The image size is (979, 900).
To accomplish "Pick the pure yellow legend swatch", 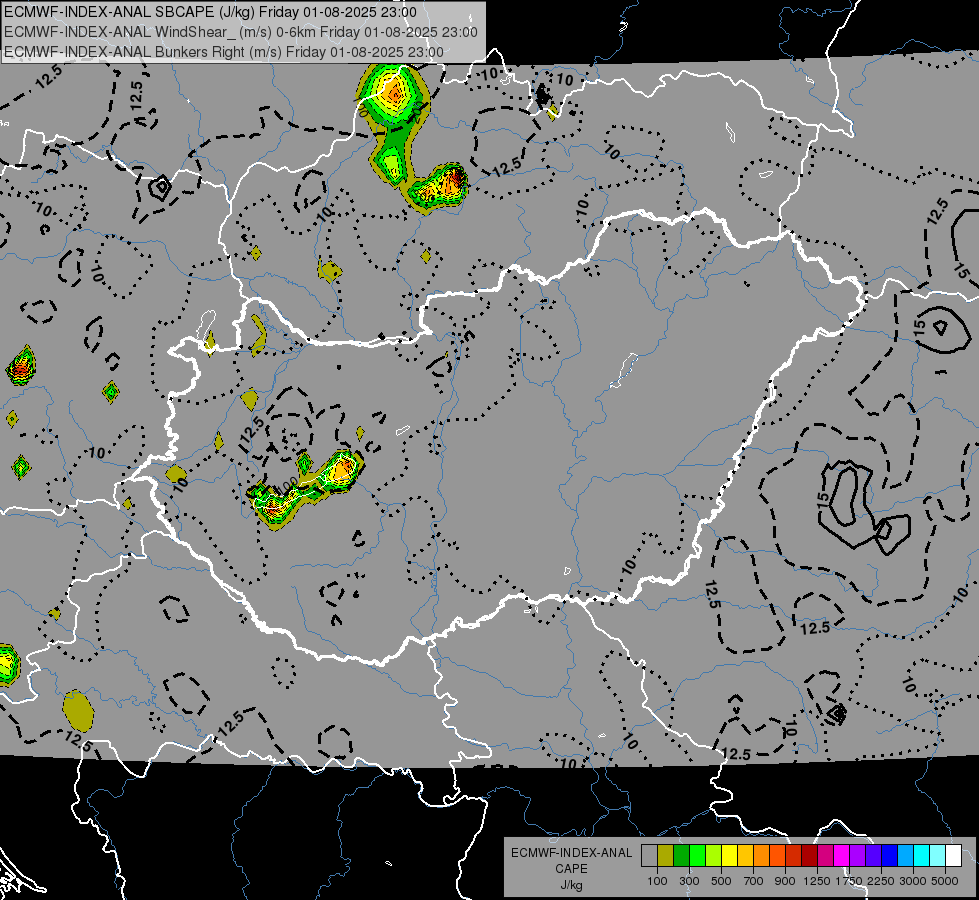I will point(729,855).
